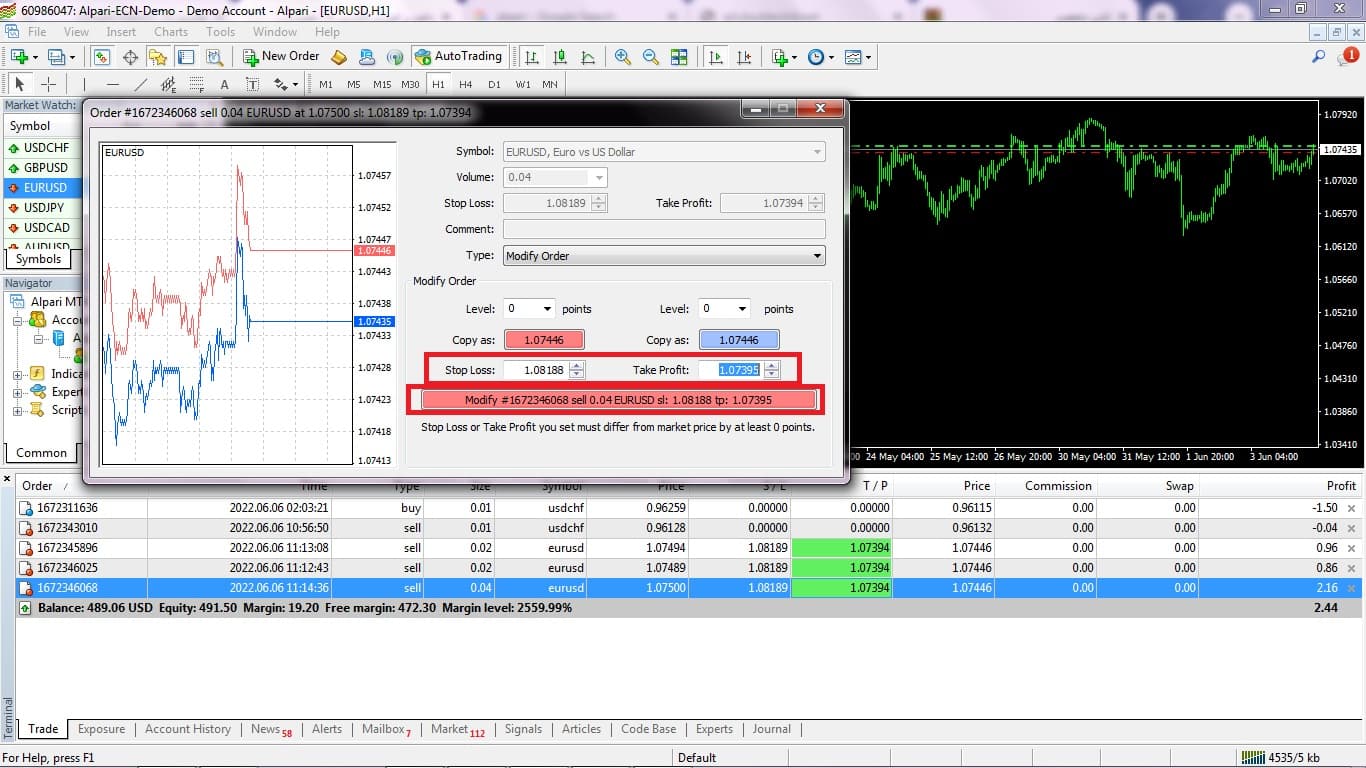Expand the Scripts node in Navigator
The height and width of the screenshot is (768, 1366).
pyautogui.click(x=18, y=410)
